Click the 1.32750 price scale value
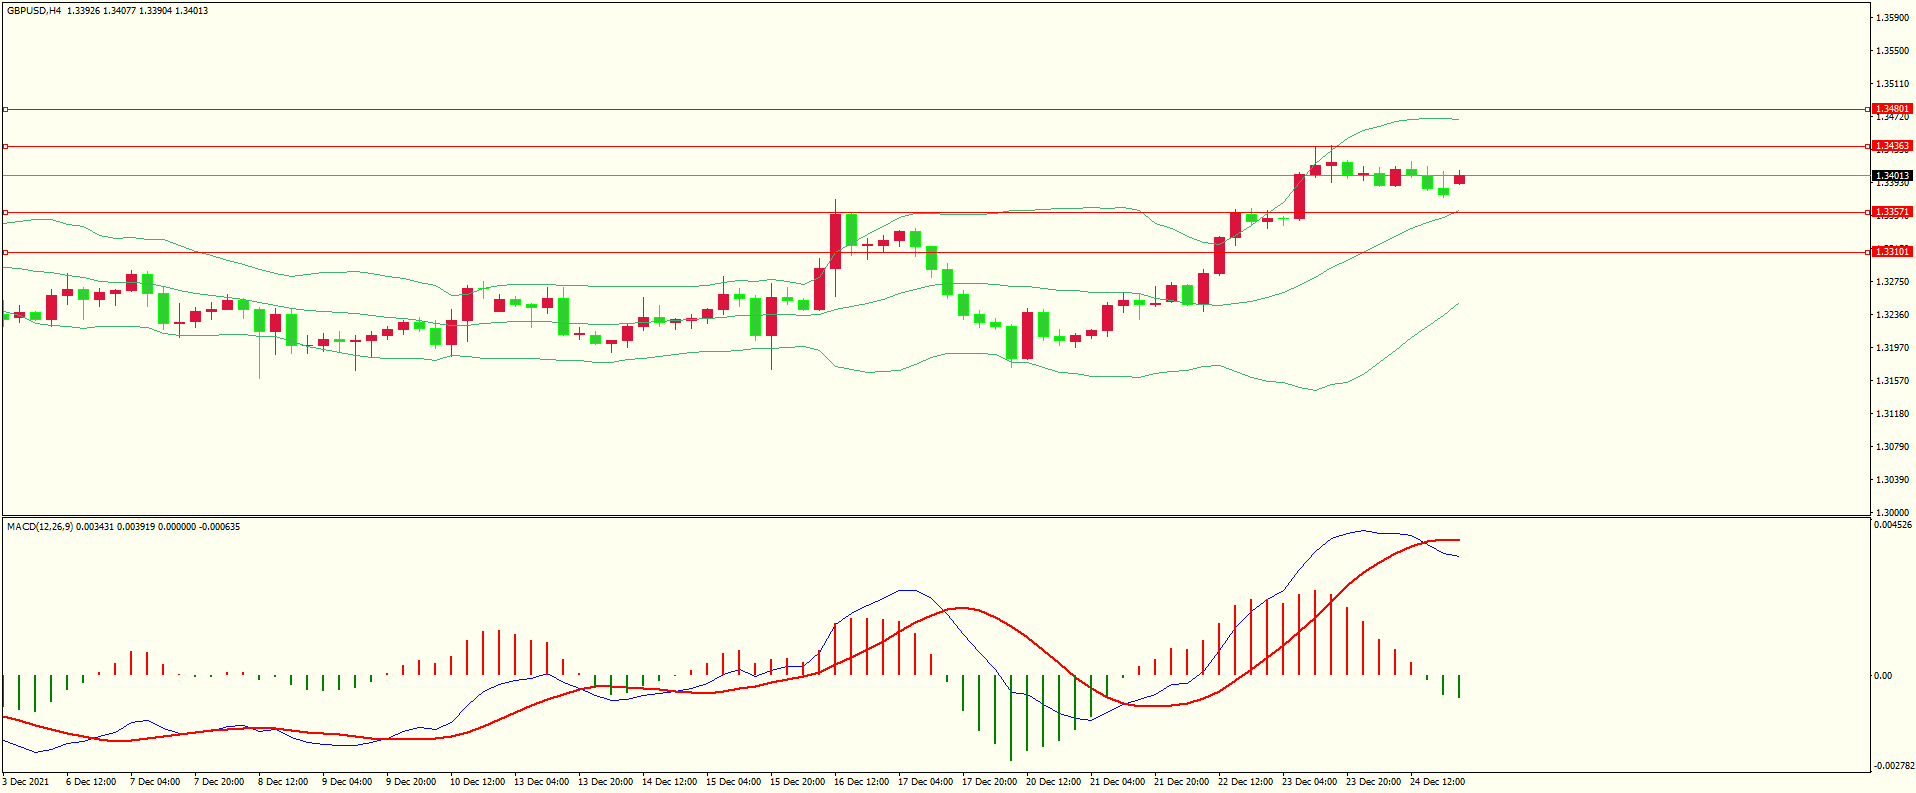 1893,282
